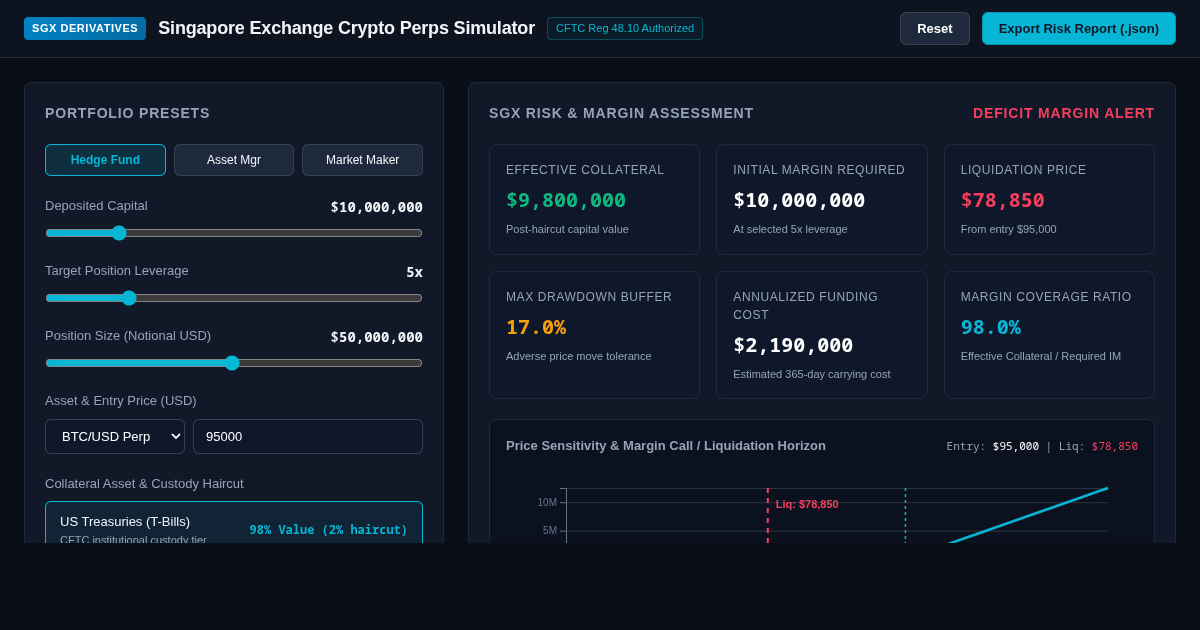Click the 98% Value (2% haircut) label
Screen dimensions: 1200x630
(329, 530)
